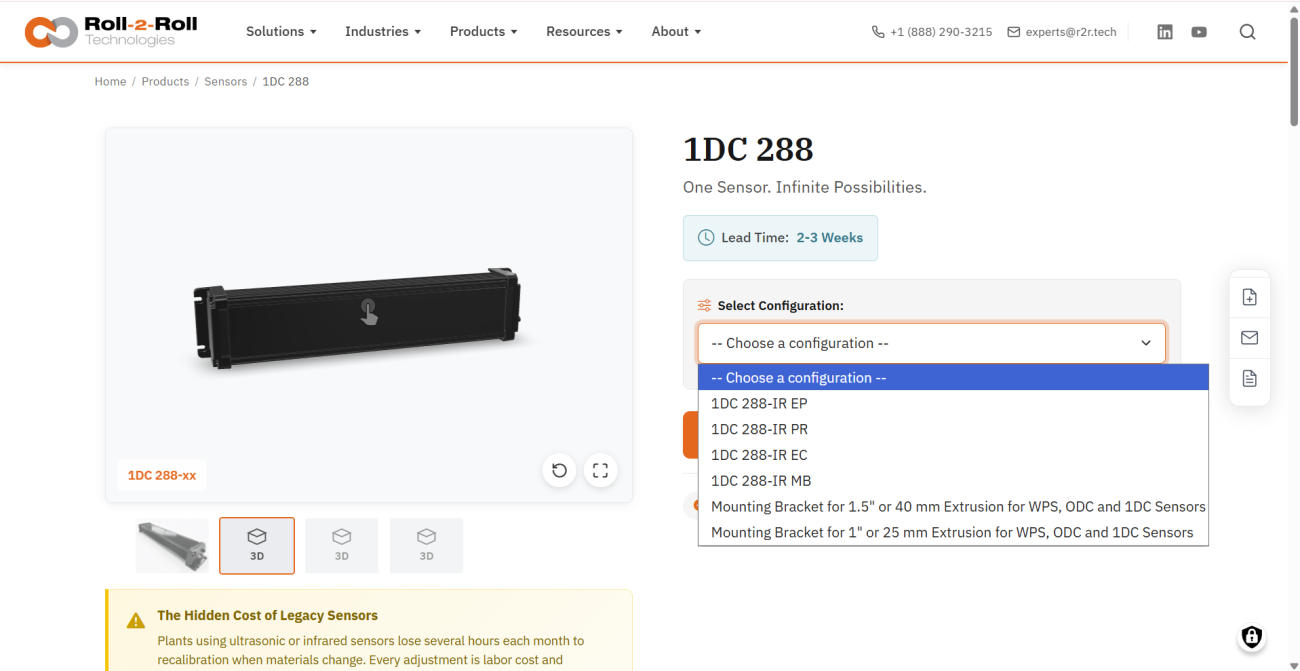The width and height of the screenshot is (1300, 671).
Task: Reset the 3D model rotation icon
Action: click(559, 470)
